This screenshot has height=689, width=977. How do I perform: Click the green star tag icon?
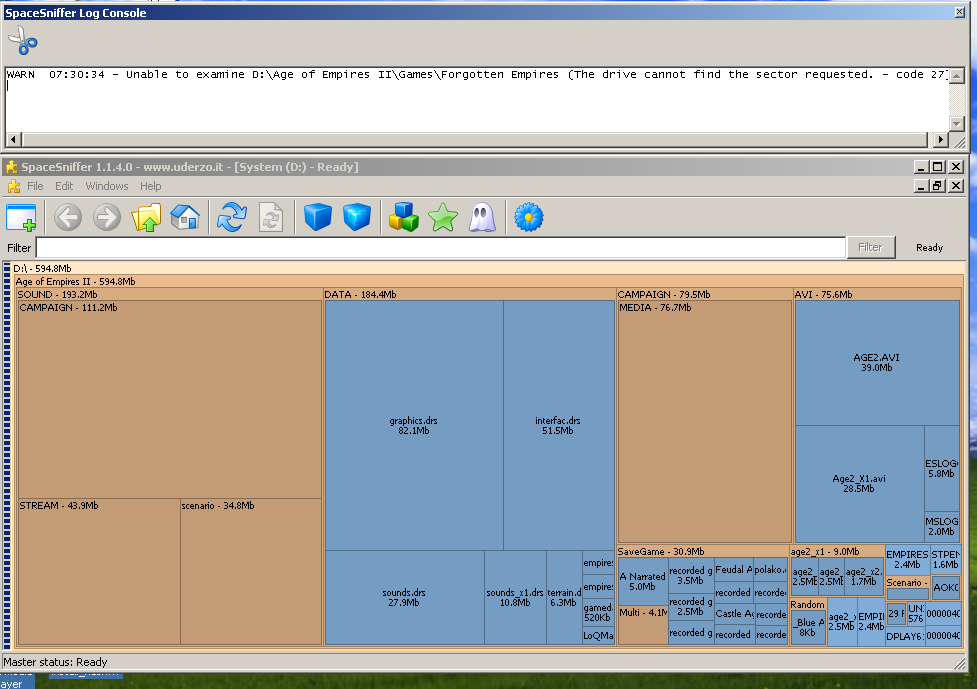443,218
